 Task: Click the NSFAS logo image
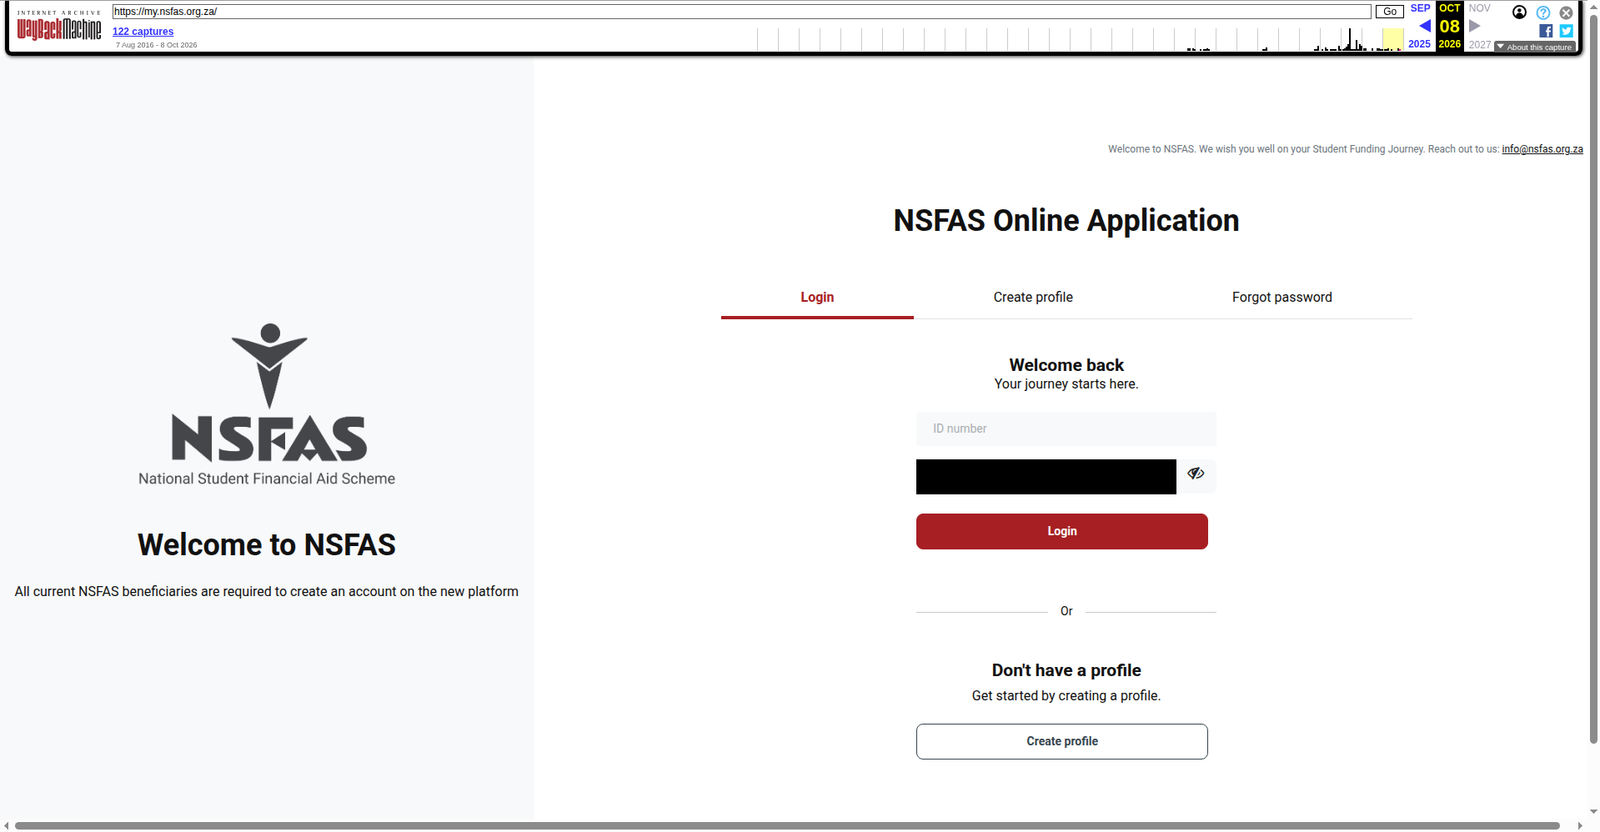267,404
